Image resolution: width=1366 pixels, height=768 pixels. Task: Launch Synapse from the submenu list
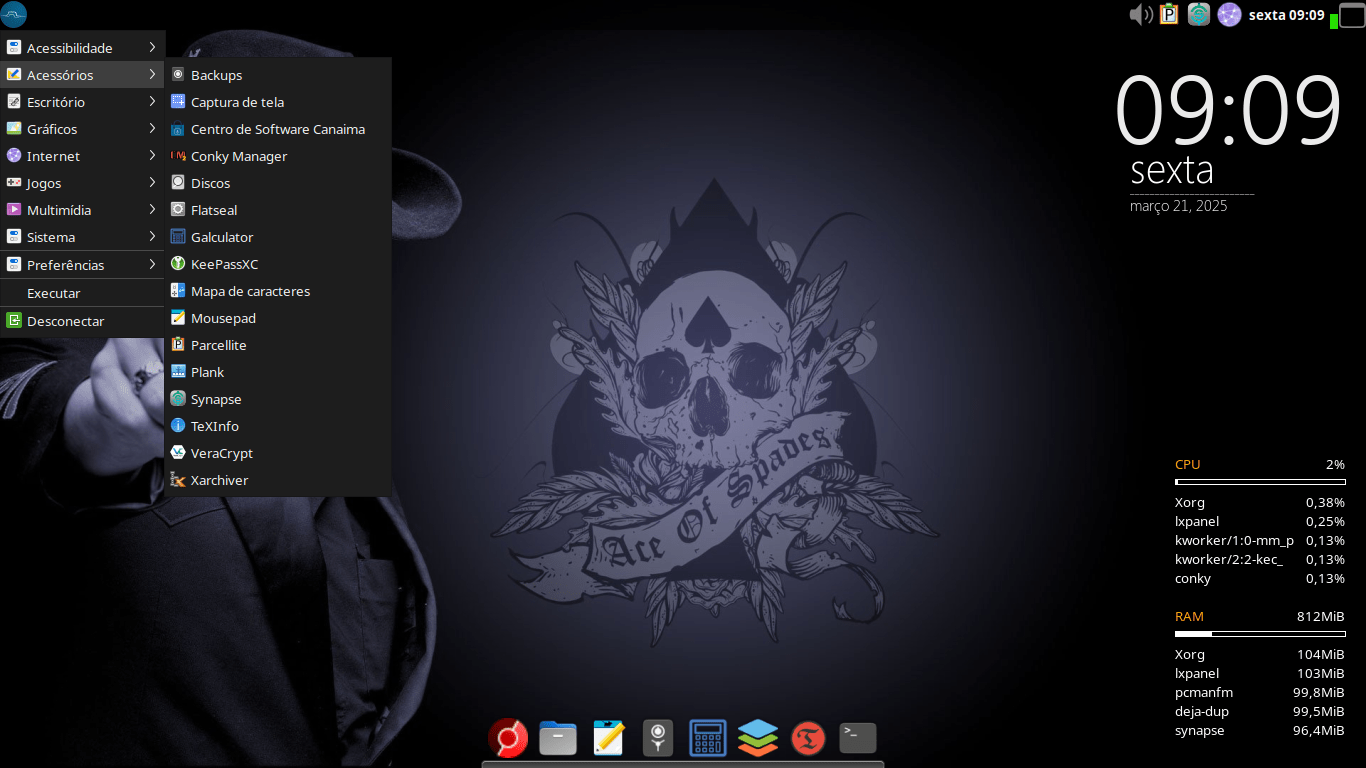[278, 399]
